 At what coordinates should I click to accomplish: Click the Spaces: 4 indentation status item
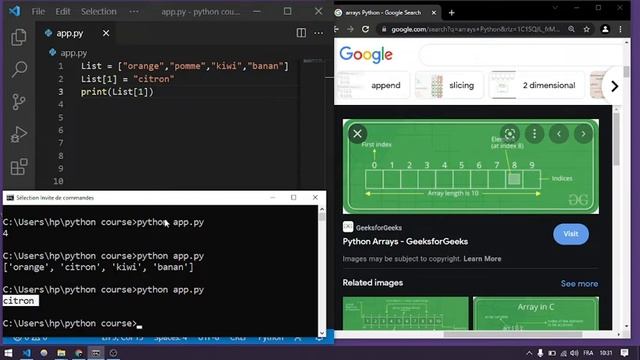pos(171,338)
